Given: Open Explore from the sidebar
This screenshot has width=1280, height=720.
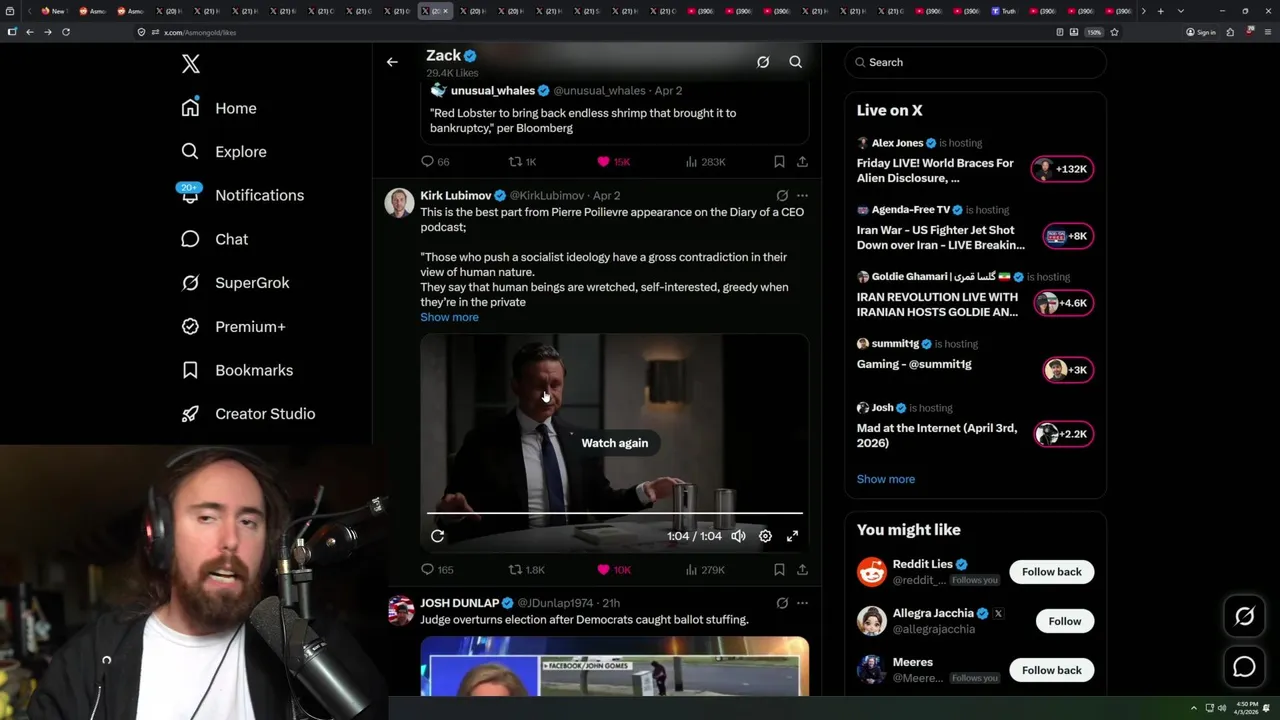Looking at the screenshot, I should point(224,152).
